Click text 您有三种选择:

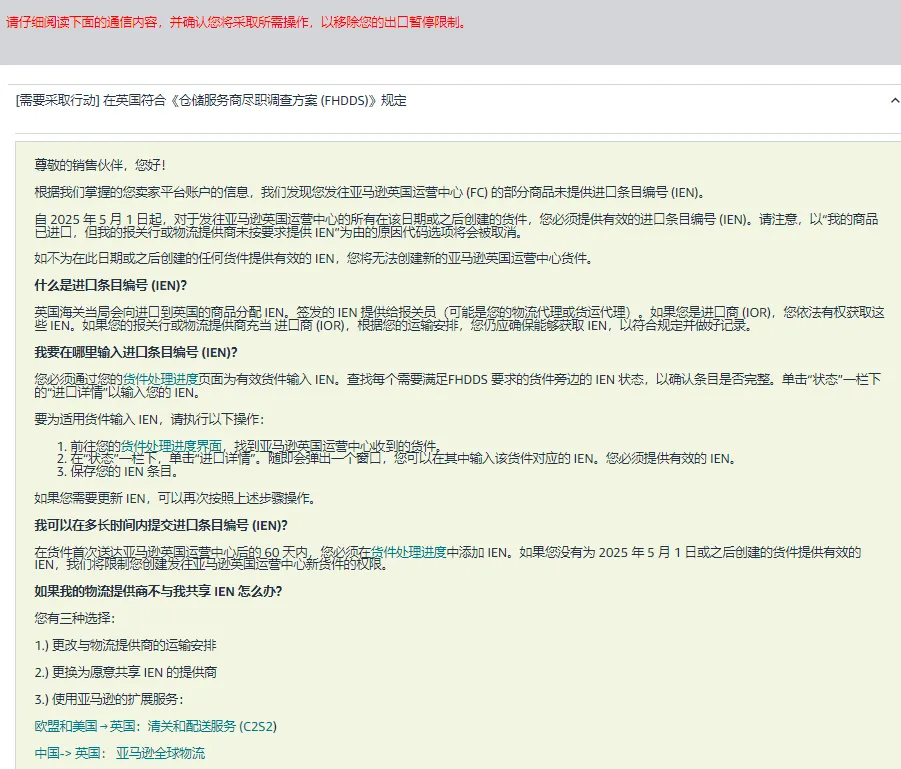75,618
